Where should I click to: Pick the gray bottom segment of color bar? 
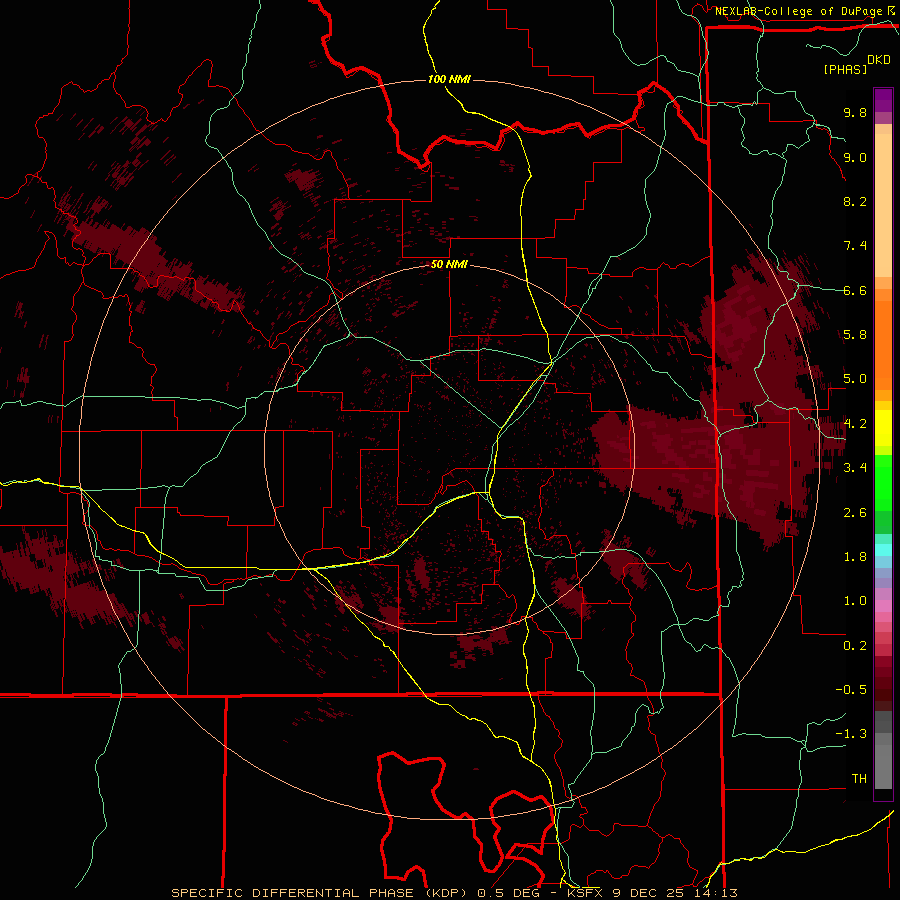click(883, 766)
